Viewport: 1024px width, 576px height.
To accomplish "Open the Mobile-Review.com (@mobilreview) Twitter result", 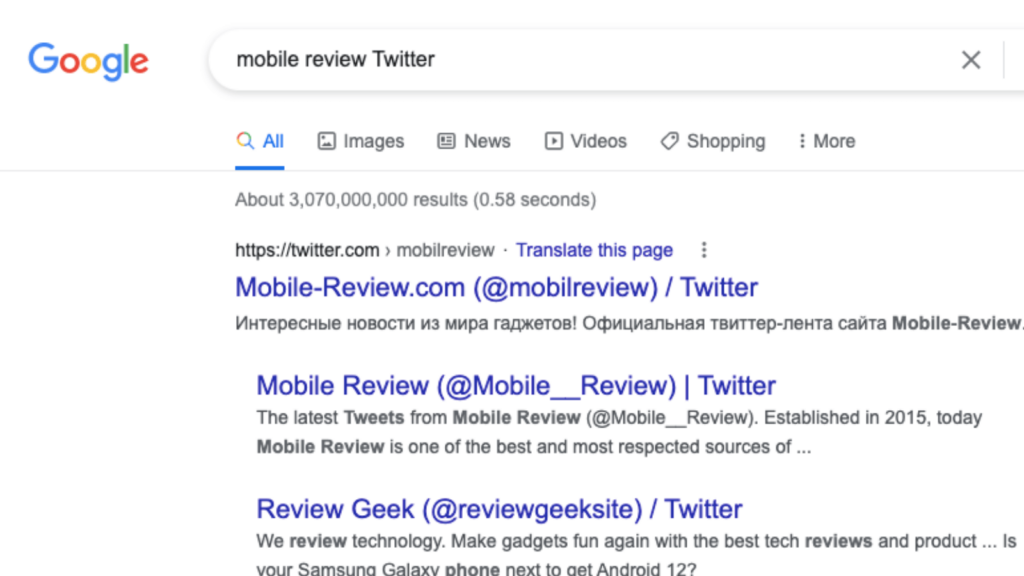I will point(496,287).
